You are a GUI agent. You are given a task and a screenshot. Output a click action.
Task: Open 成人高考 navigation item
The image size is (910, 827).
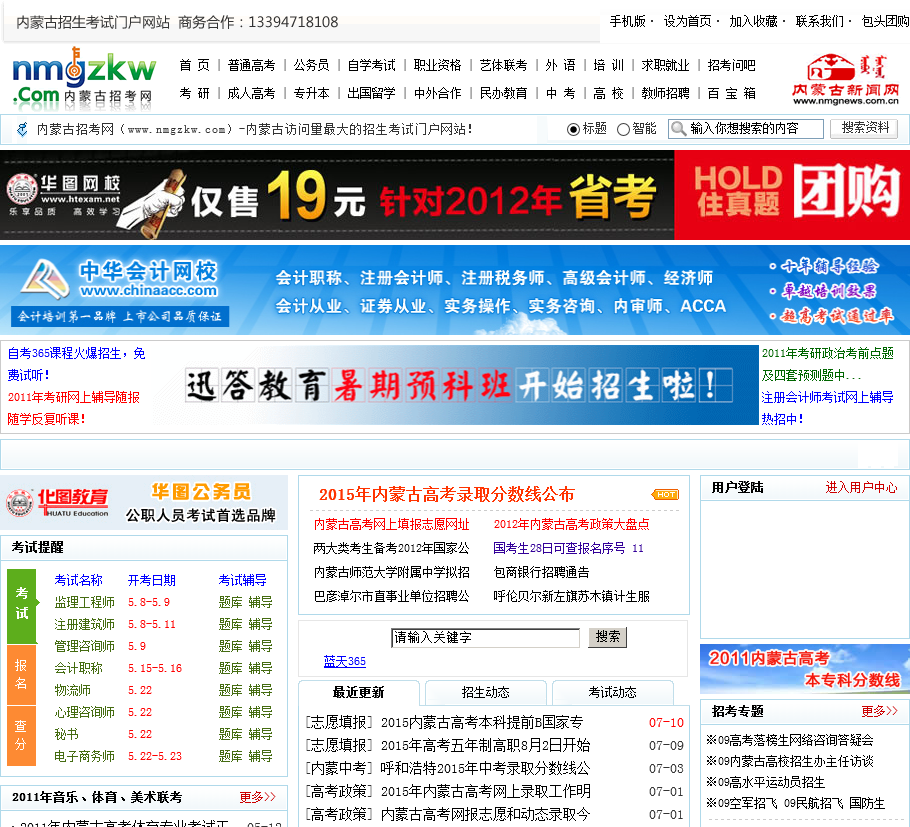(251, 93)
